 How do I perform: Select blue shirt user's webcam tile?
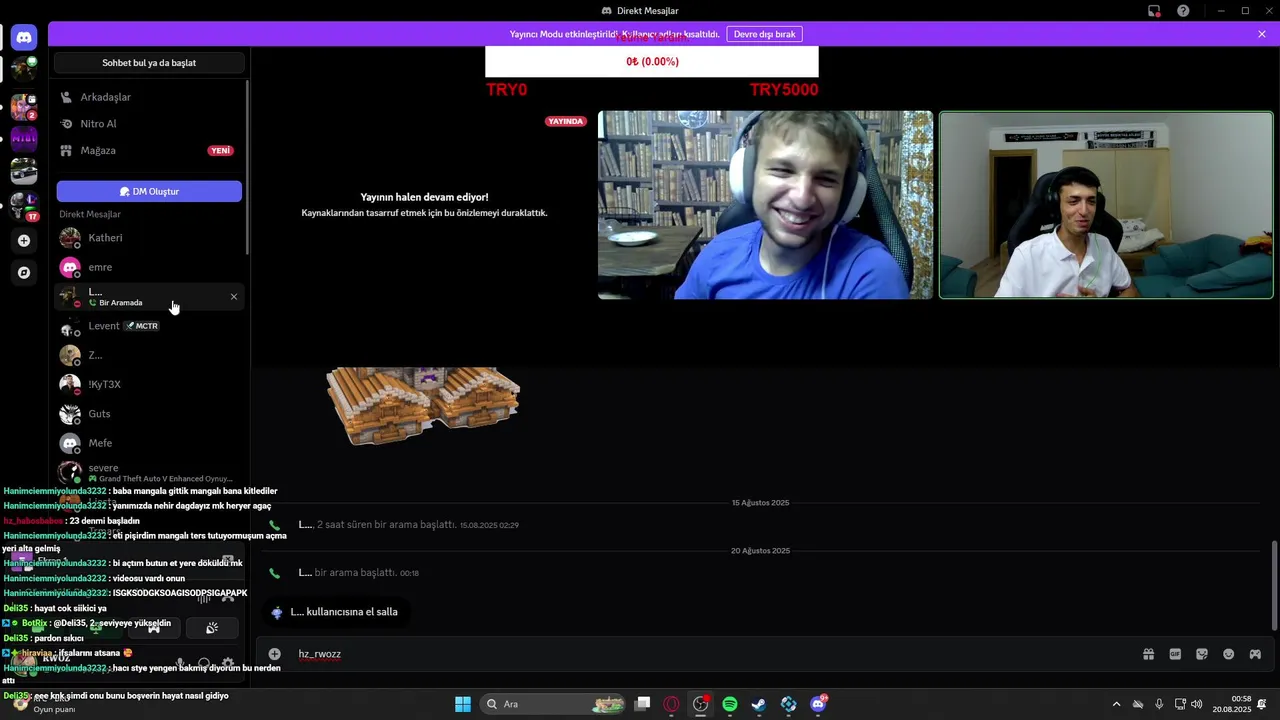(x=765, y=205)
